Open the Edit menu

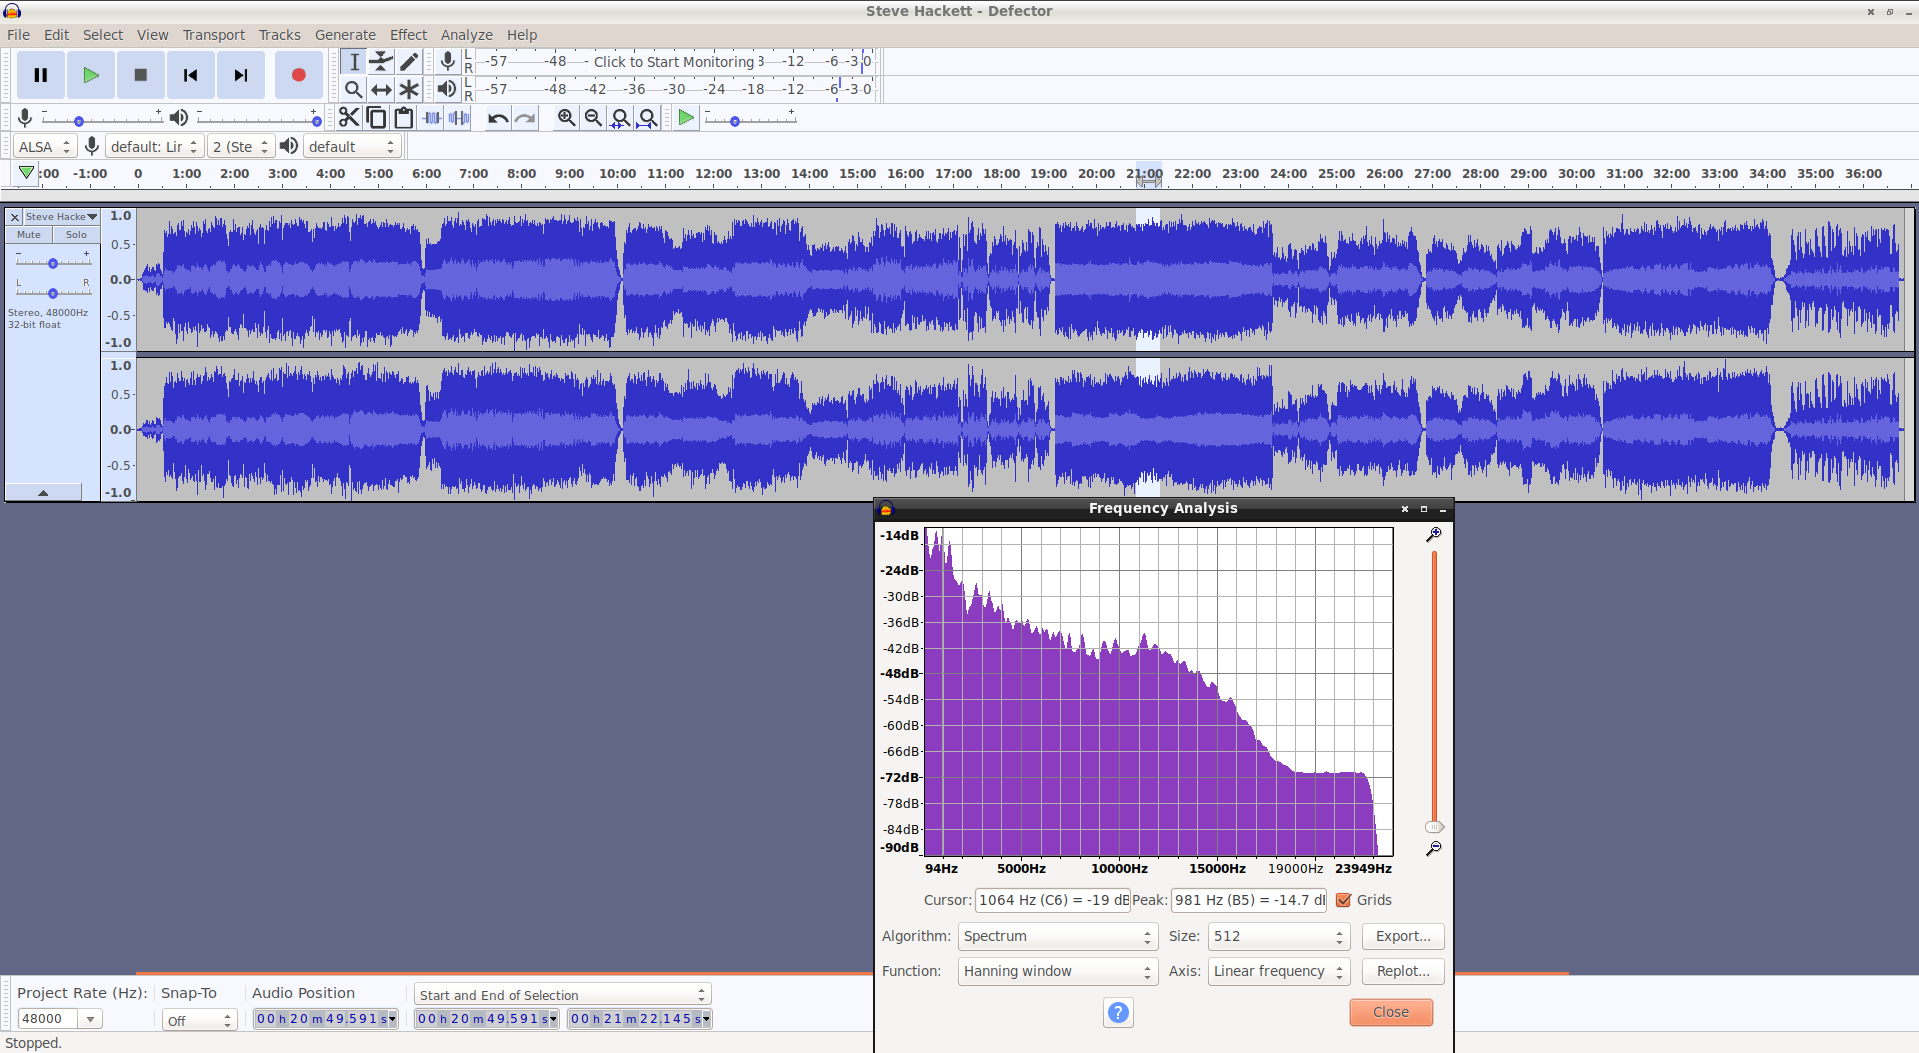point(57,35)
